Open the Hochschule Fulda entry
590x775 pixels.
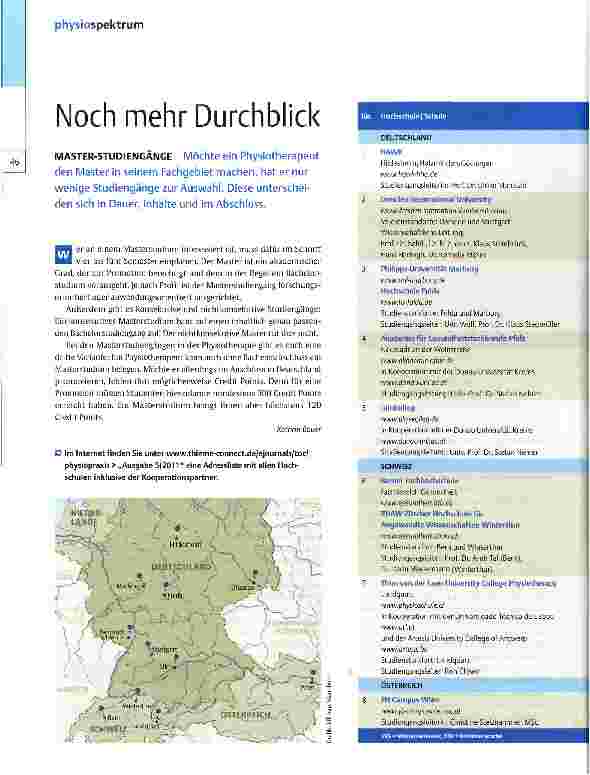click(x=410, y=291)
